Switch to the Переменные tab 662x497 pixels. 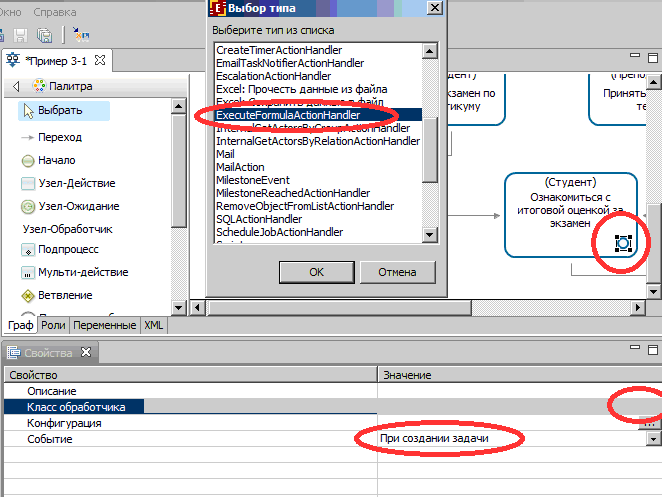point(104,325)
